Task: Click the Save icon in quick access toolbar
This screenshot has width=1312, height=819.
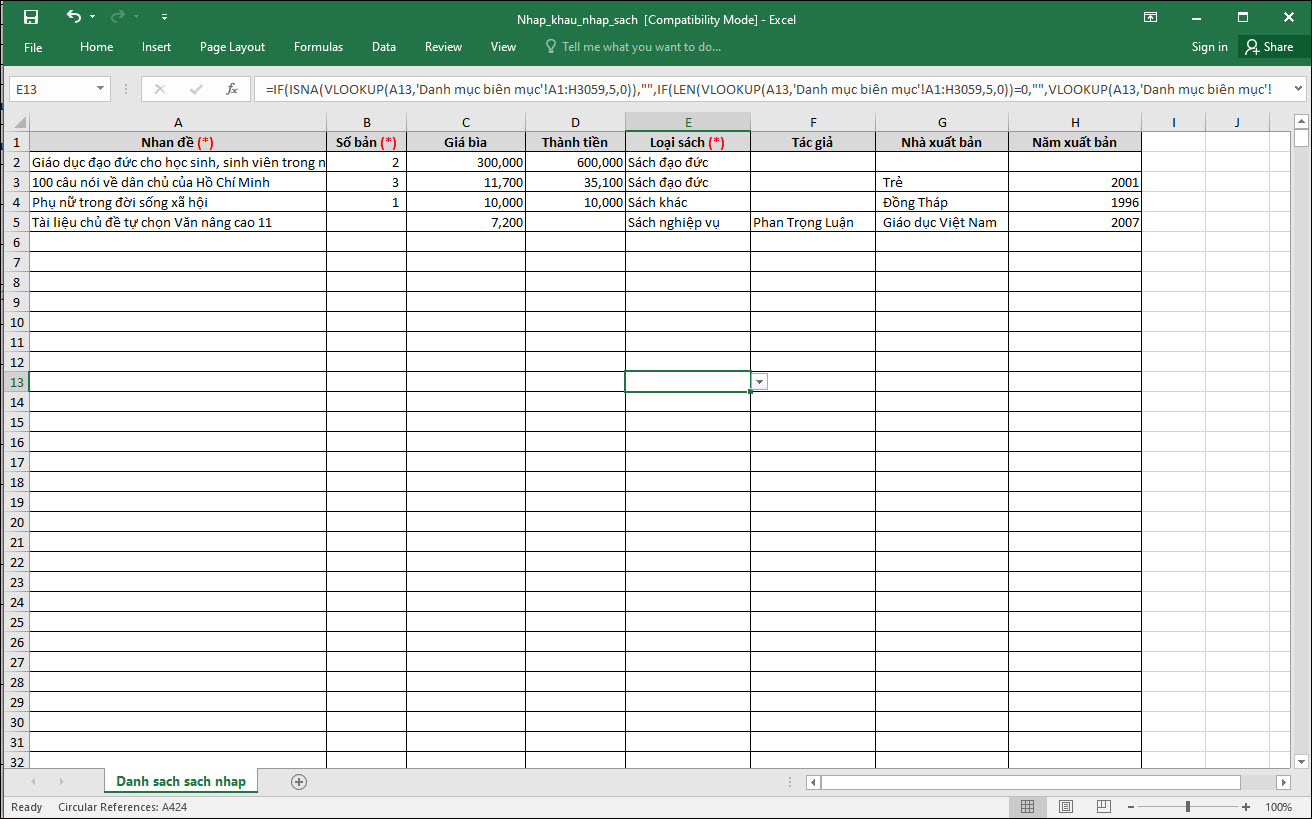Action: (x=31, y=17)
